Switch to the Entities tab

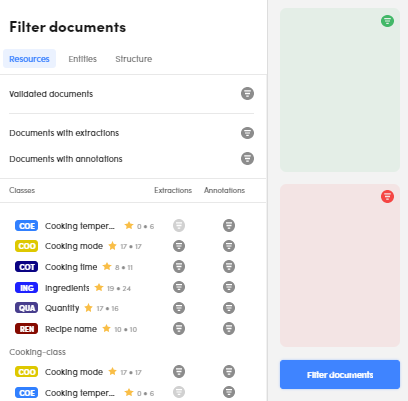(x=83, y=59)
